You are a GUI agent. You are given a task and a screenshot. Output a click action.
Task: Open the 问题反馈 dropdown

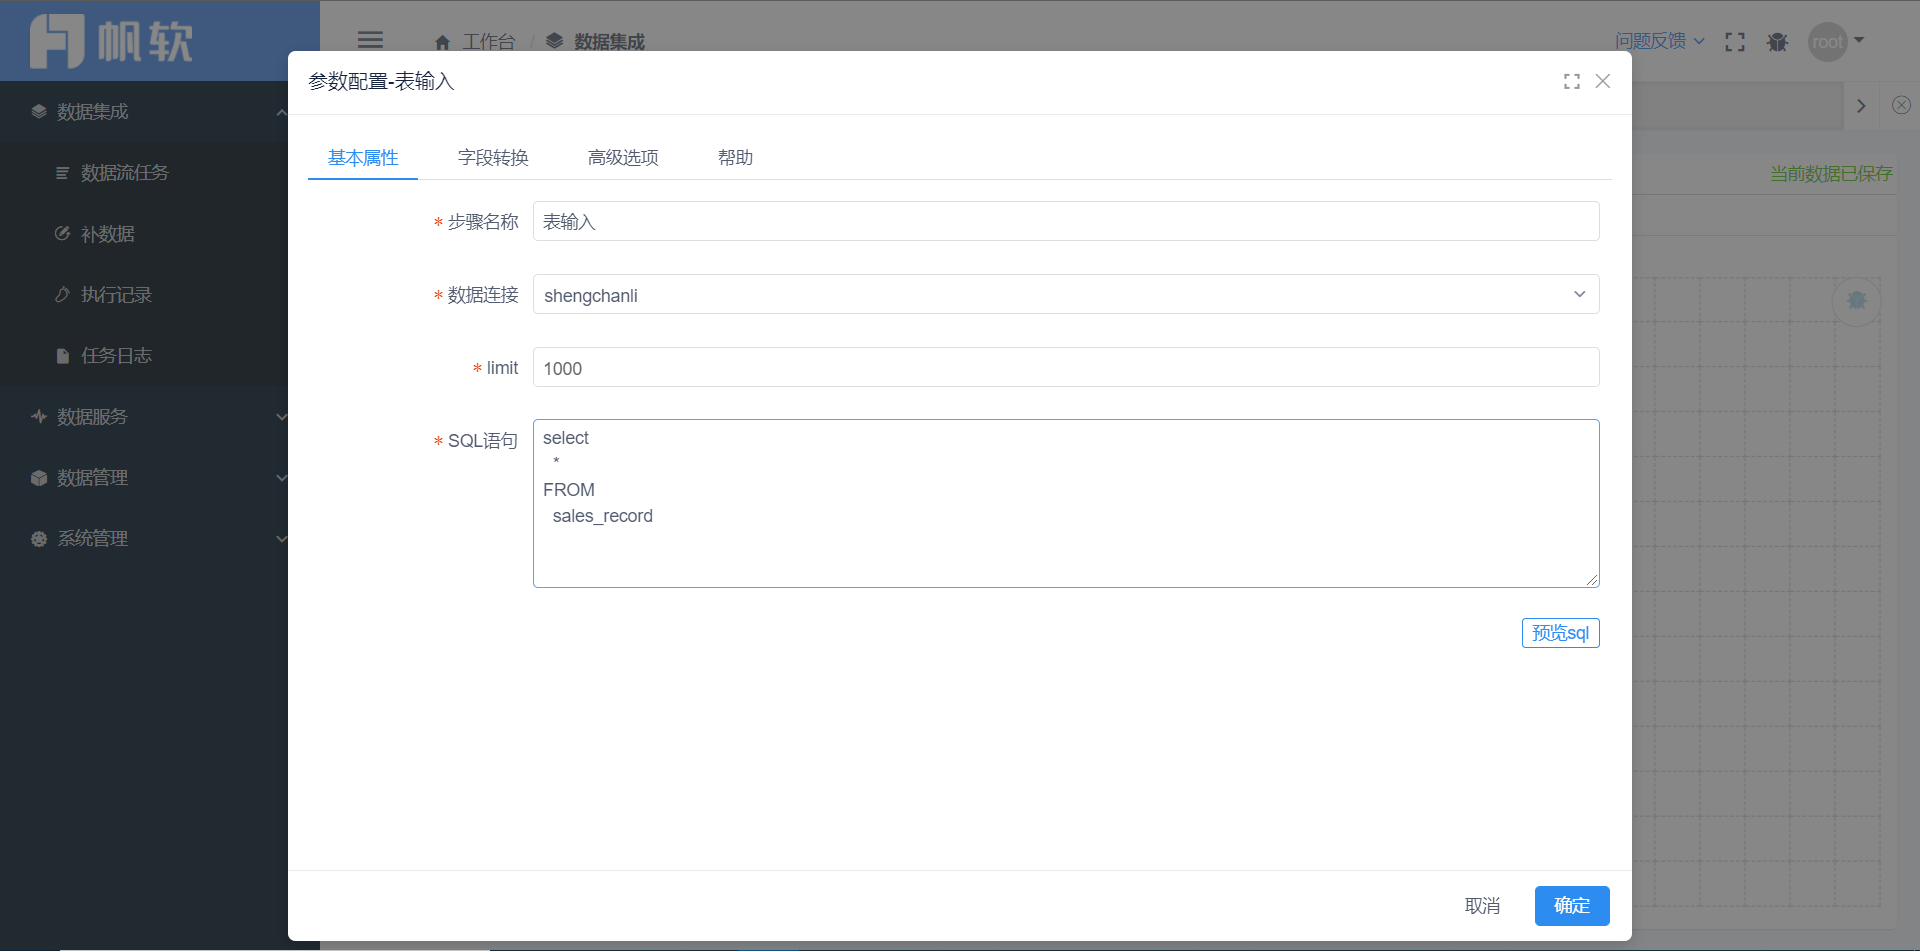point(1660,41)
